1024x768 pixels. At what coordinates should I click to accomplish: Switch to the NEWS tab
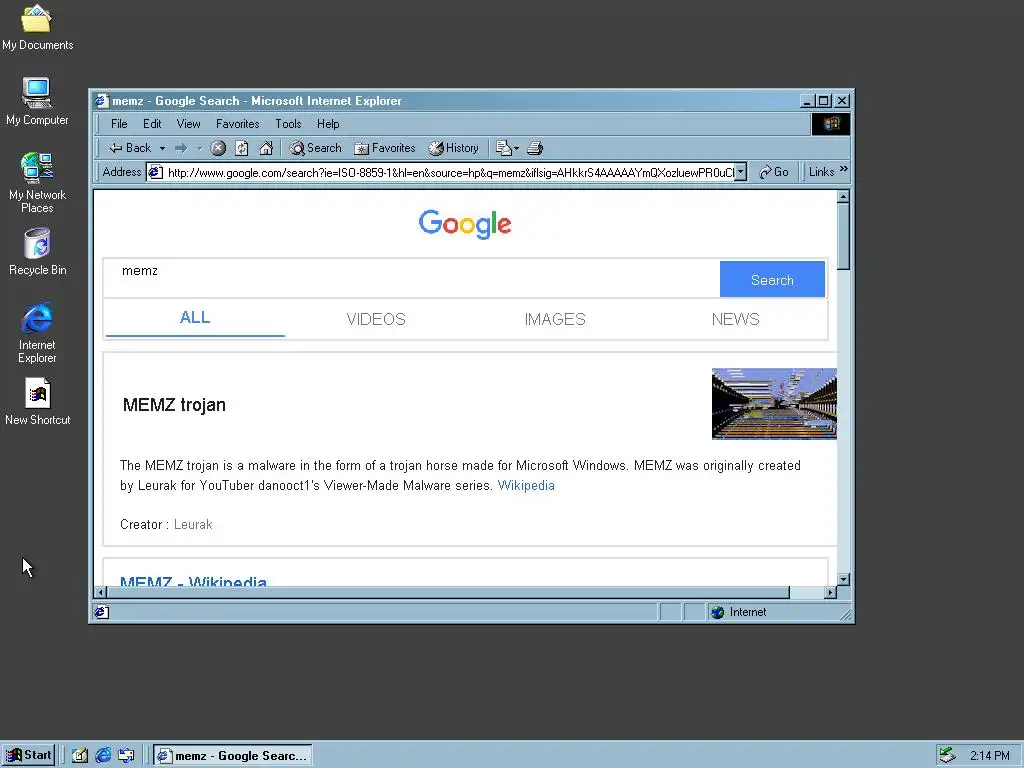pos(735,319)
